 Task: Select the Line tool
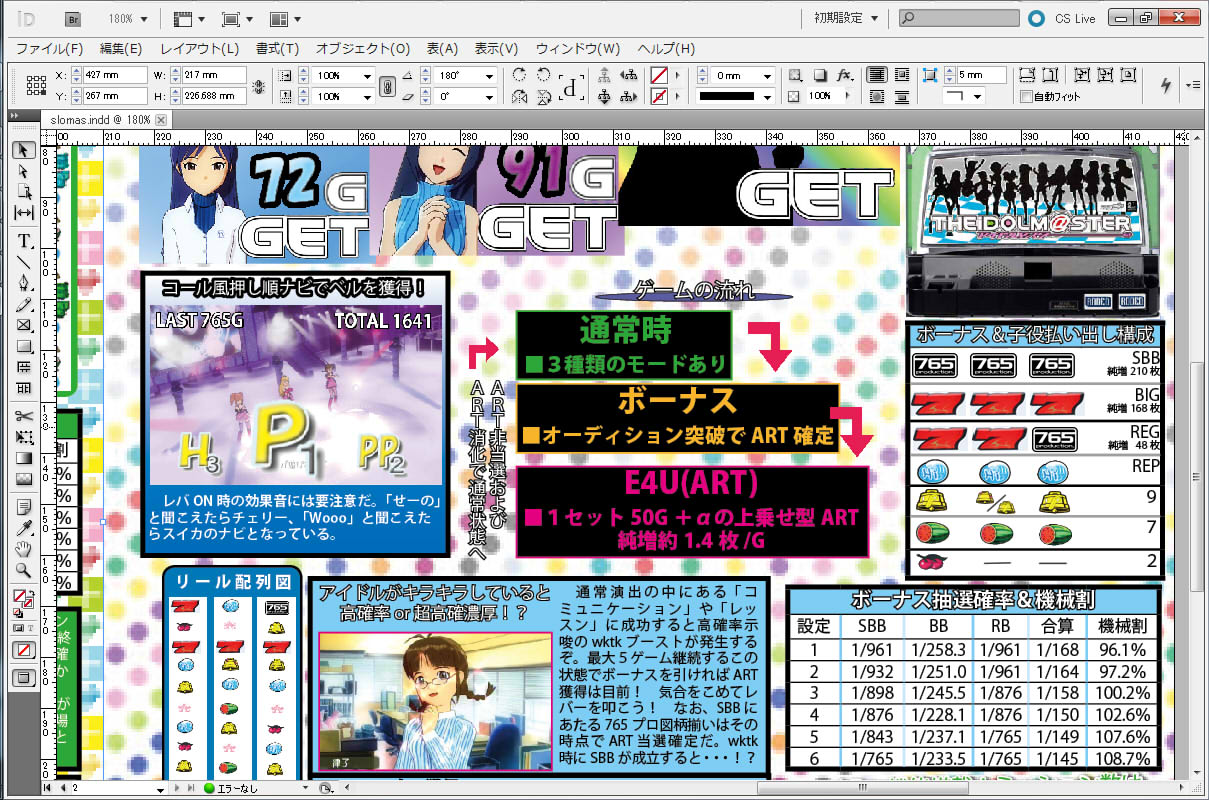coord(24,262)
